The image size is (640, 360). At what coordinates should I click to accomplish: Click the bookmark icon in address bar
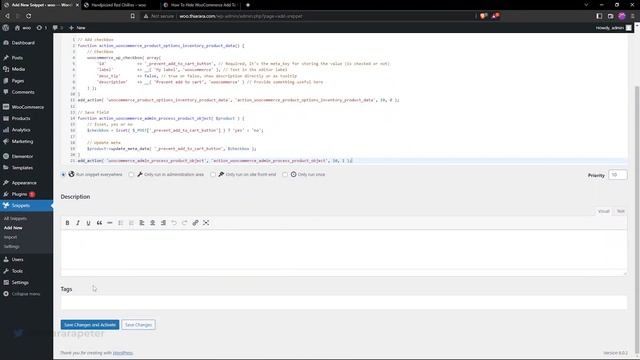click(x=133, y=16)
